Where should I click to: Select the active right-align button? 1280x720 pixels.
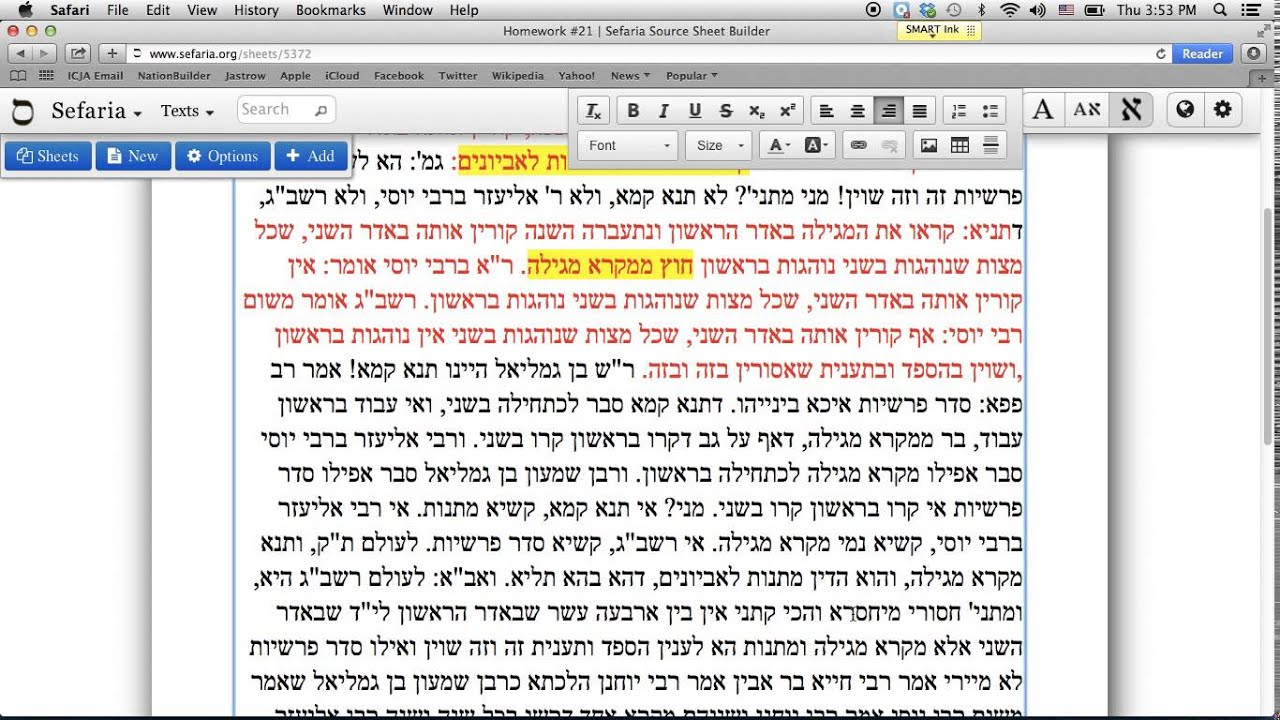point(888,111)
